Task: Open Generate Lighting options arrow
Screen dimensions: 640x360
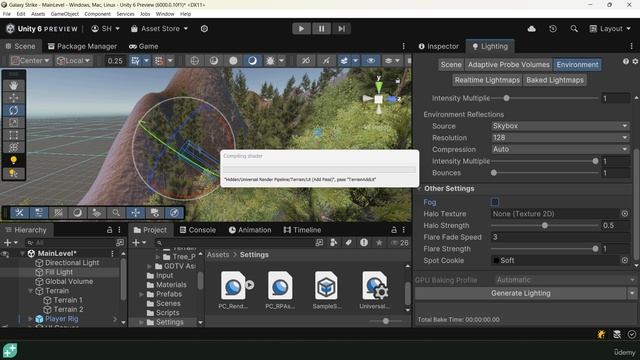Action: pyautogui.click(x=632, y=293)
